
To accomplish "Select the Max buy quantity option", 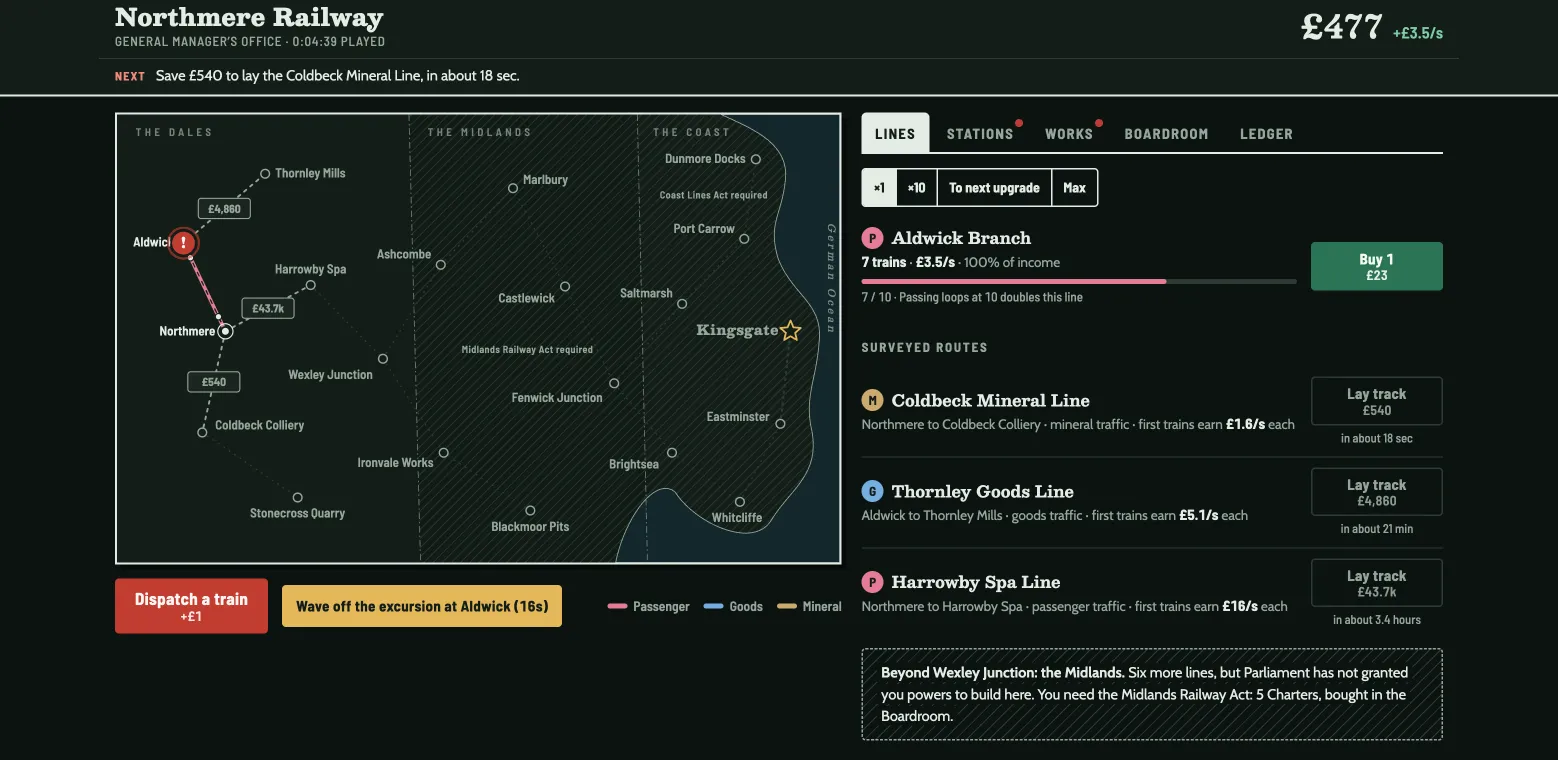I will pos(1075,188).
